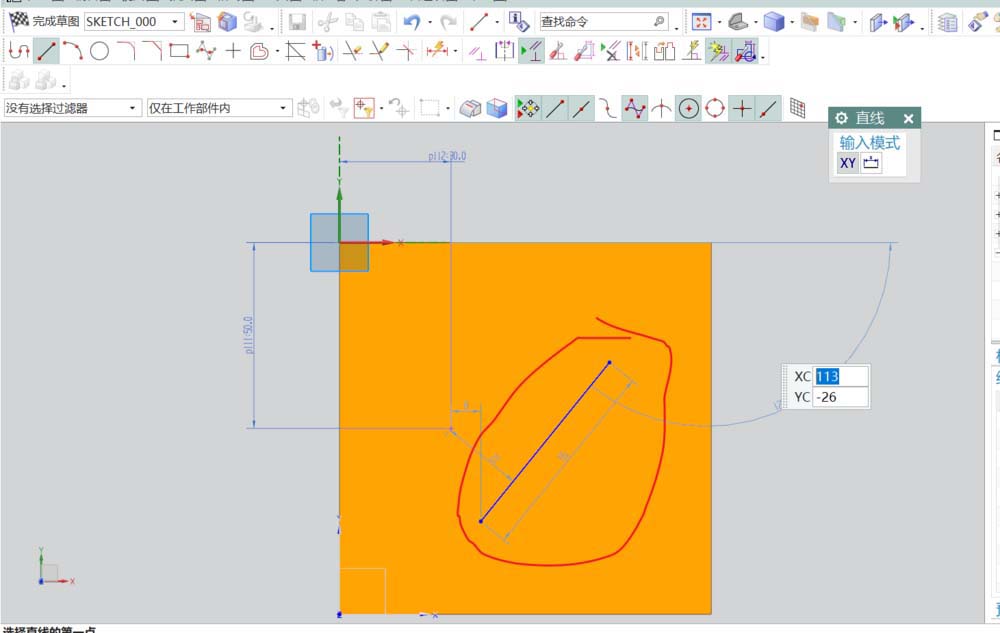
Task: Toggle Create Inferred Constraints
Action: point(718,51)
